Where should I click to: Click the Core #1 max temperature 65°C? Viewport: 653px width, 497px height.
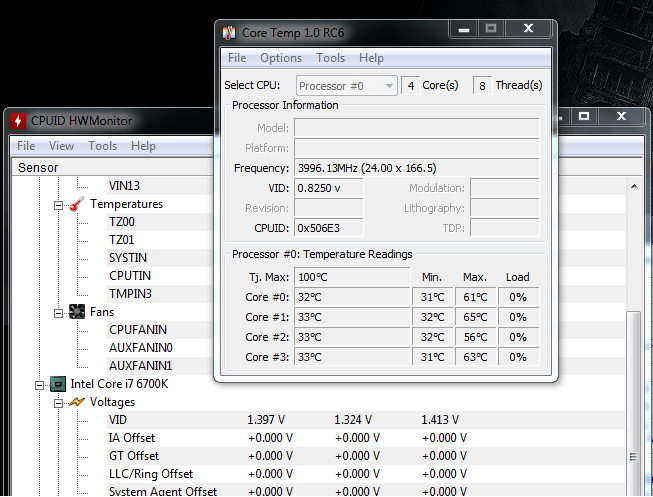475,317
